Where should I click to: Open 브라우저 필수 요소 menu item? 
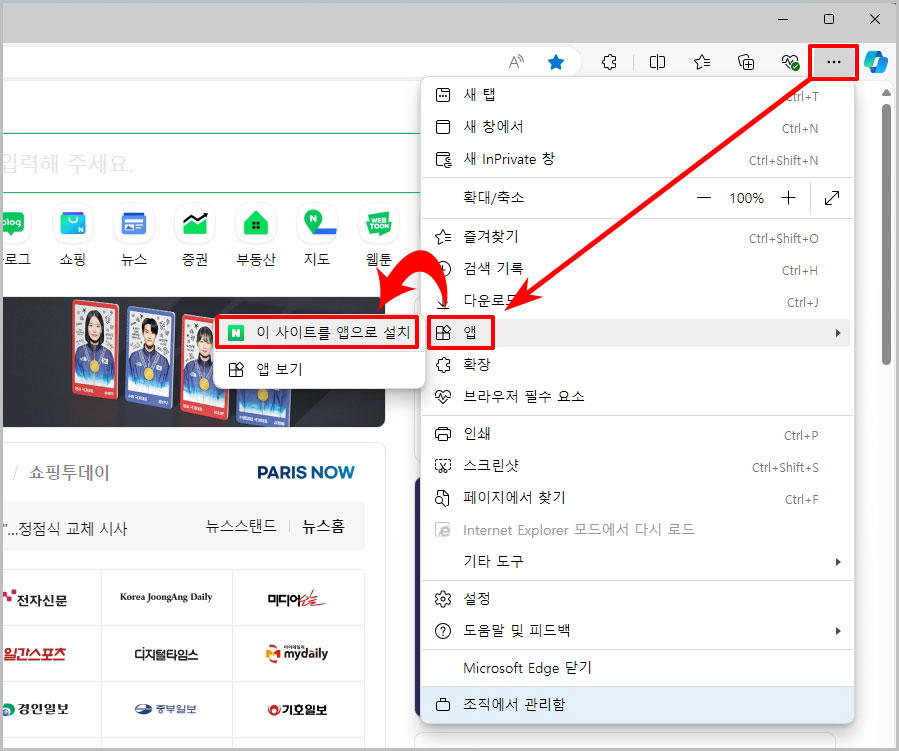636,397
